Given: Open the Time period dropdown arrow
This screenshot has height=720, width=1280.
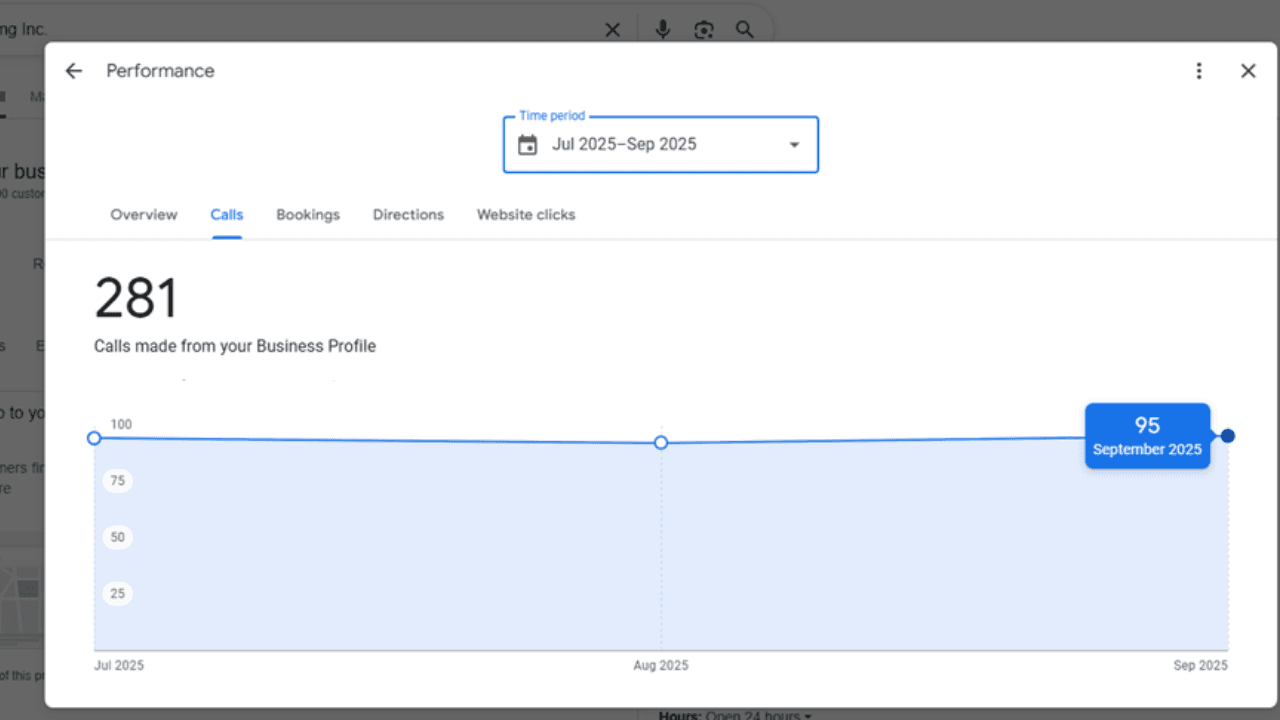Looking at the screenshot, I should pyautogui.click(x=794, y=144).
